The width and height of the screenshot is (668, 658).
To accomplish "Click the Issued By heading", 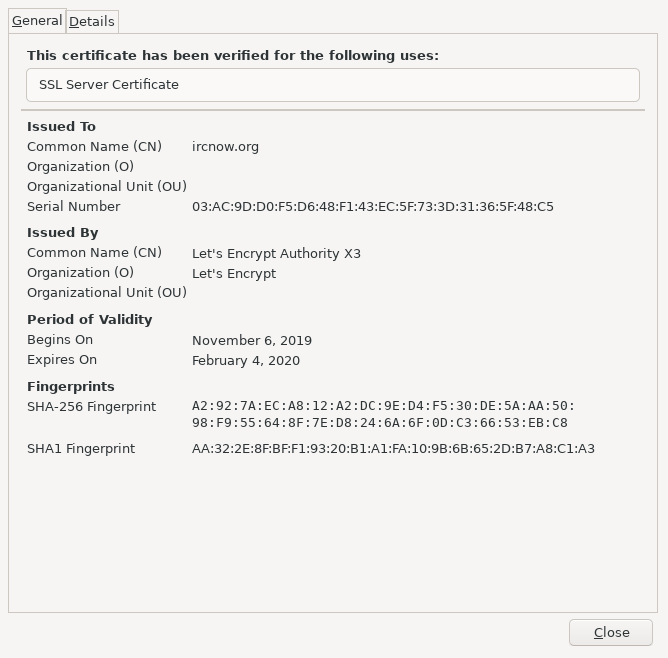I will (x=63, y=233).
